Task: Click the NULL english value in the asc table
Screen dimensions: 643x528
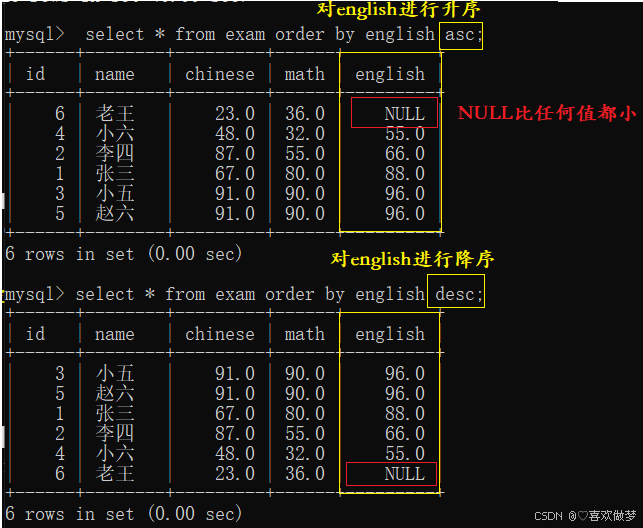Action: [405, 114]
